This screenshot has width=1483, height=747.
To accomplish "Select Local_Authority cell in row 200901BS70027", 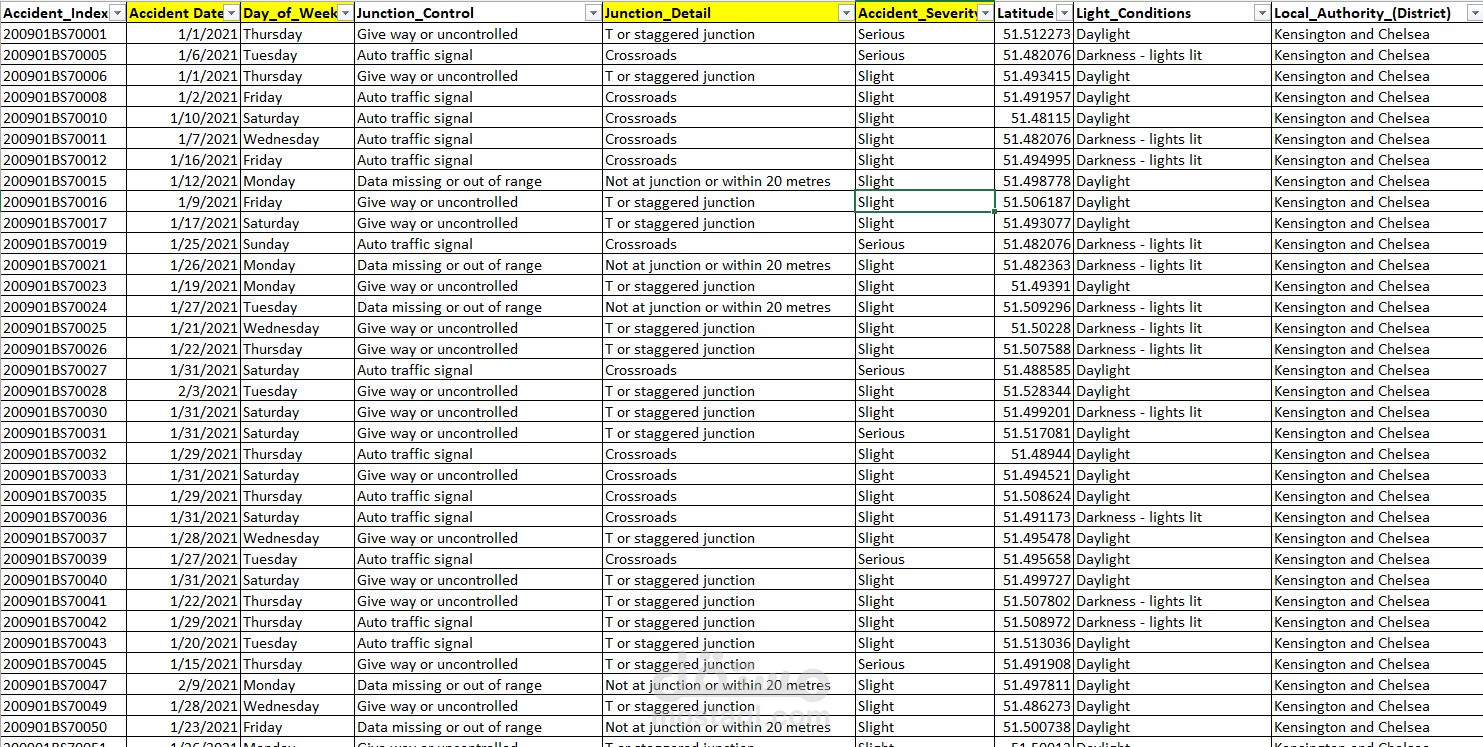I will [1377, 370].
